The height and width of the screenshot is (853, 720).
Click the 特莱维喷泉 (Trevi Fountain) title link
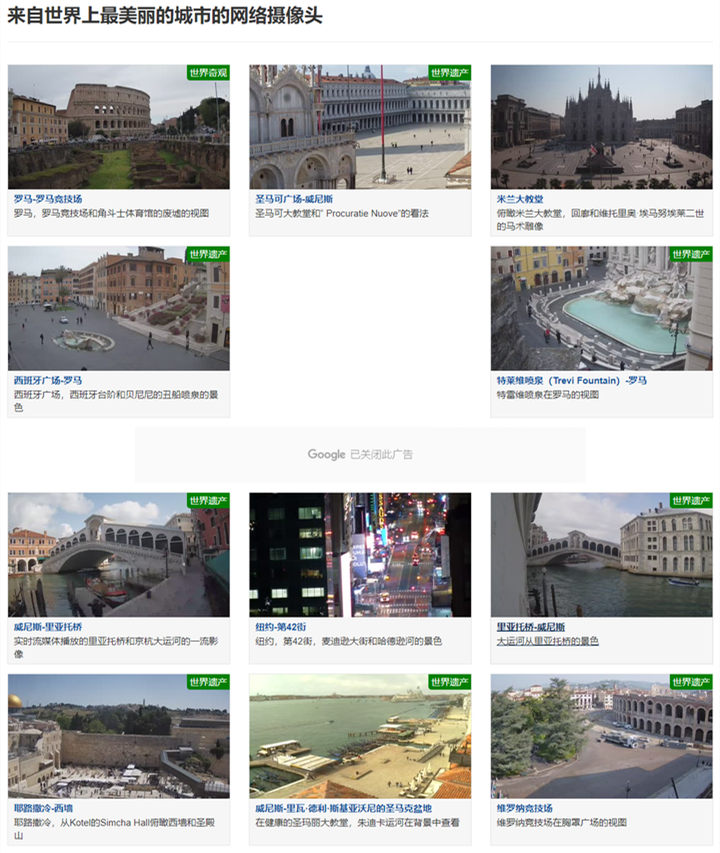click(x=572, y=381)
